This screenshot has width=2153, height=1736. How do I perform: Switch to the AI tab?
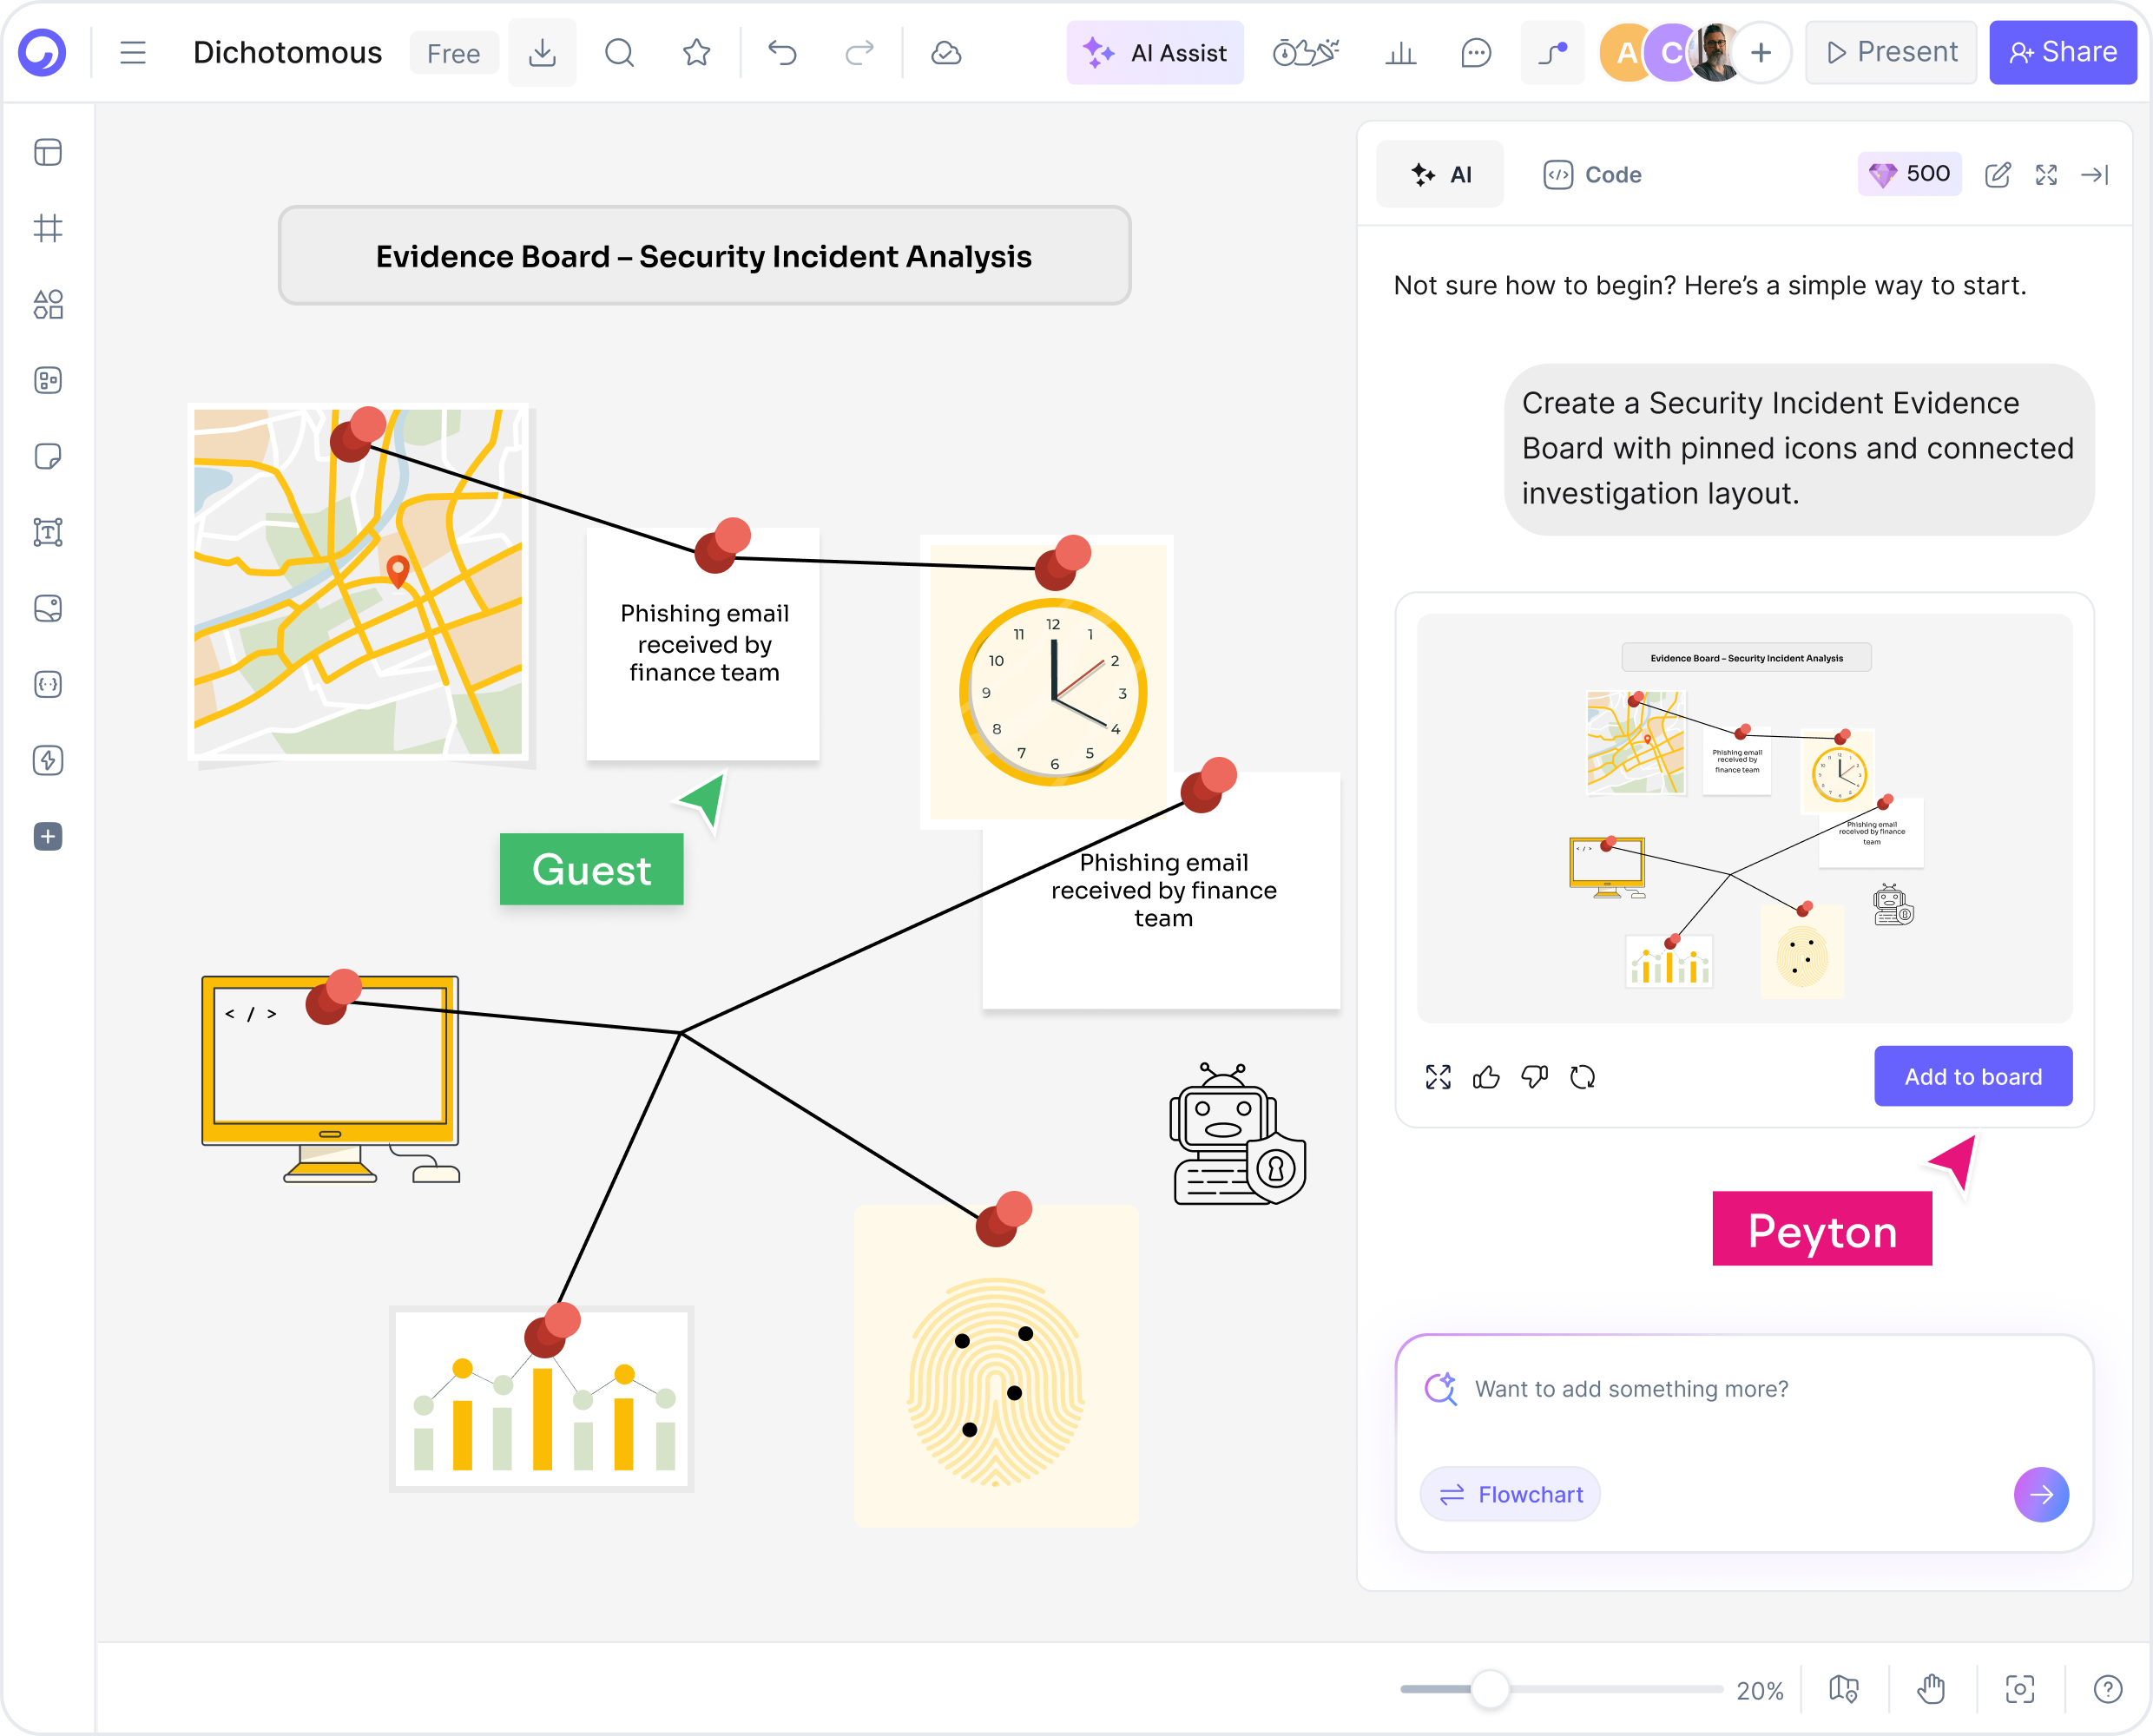pos(1440,174)
